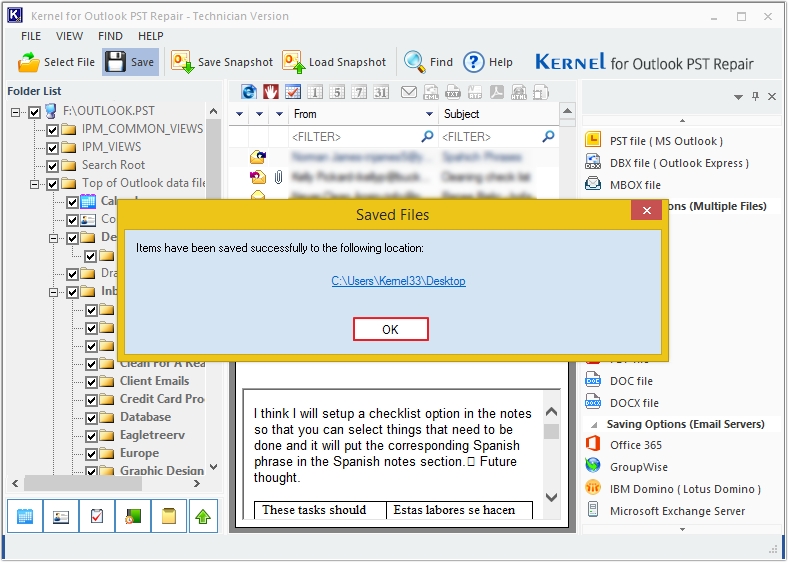
Task: Open the Journal view in bottom bar
Action: pos(133,516)
